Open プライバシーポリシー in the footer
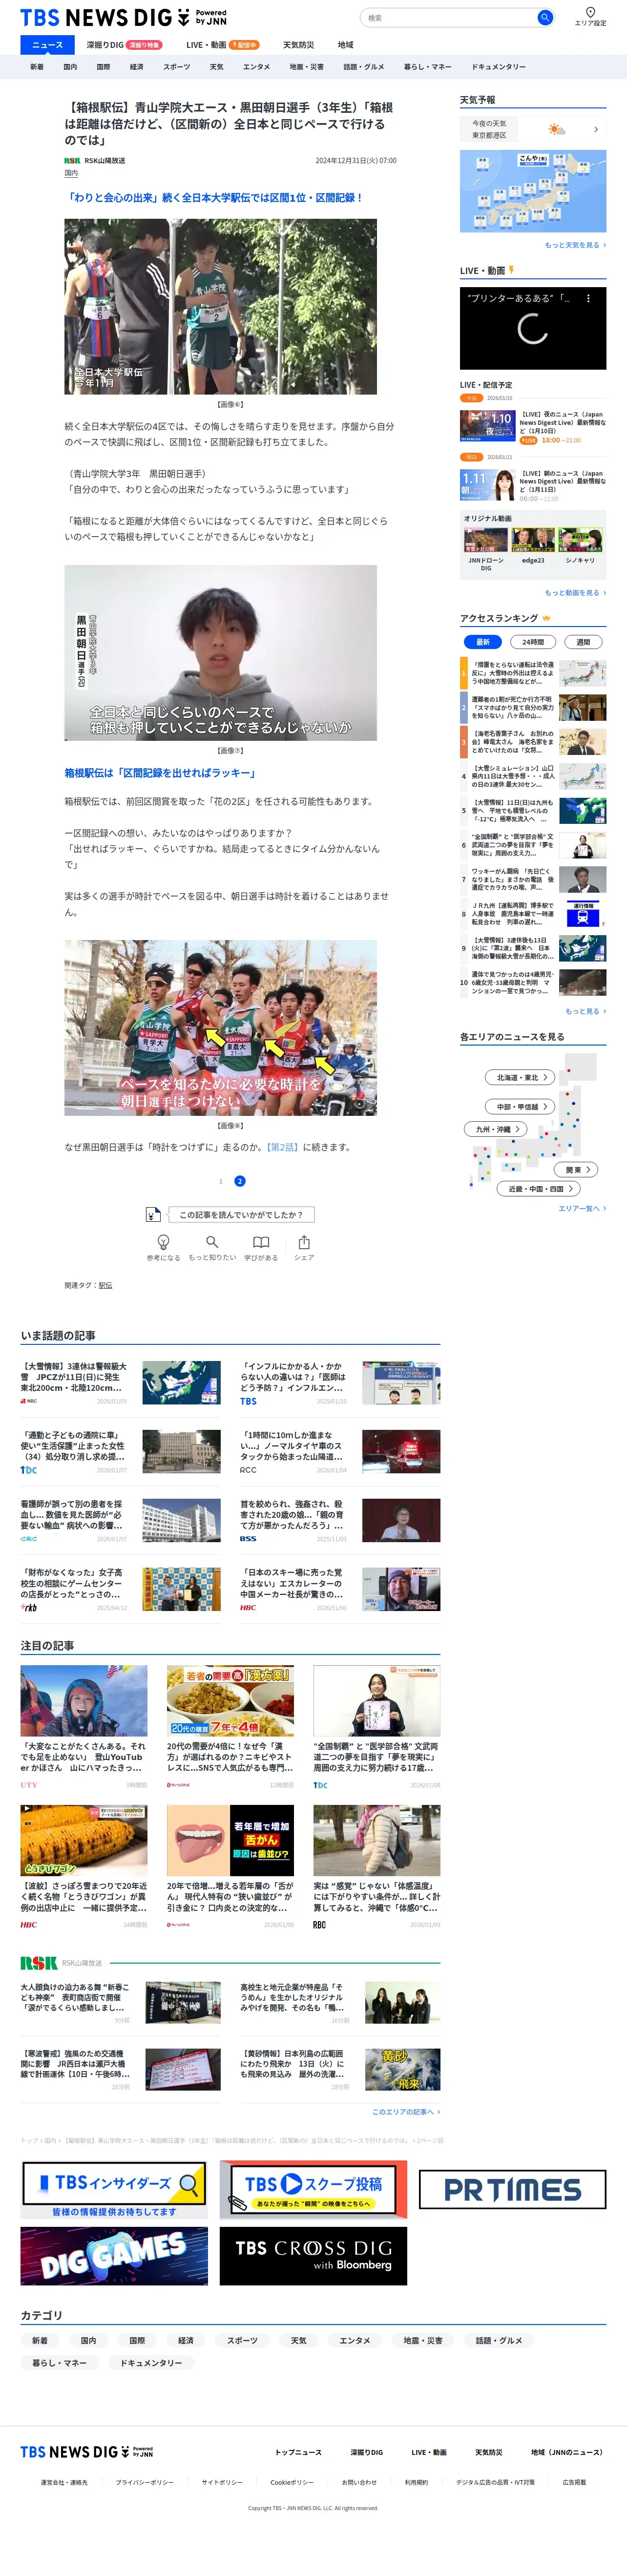The width and height of the screenshot is (627, 2576). click(x=144, y=2482)
